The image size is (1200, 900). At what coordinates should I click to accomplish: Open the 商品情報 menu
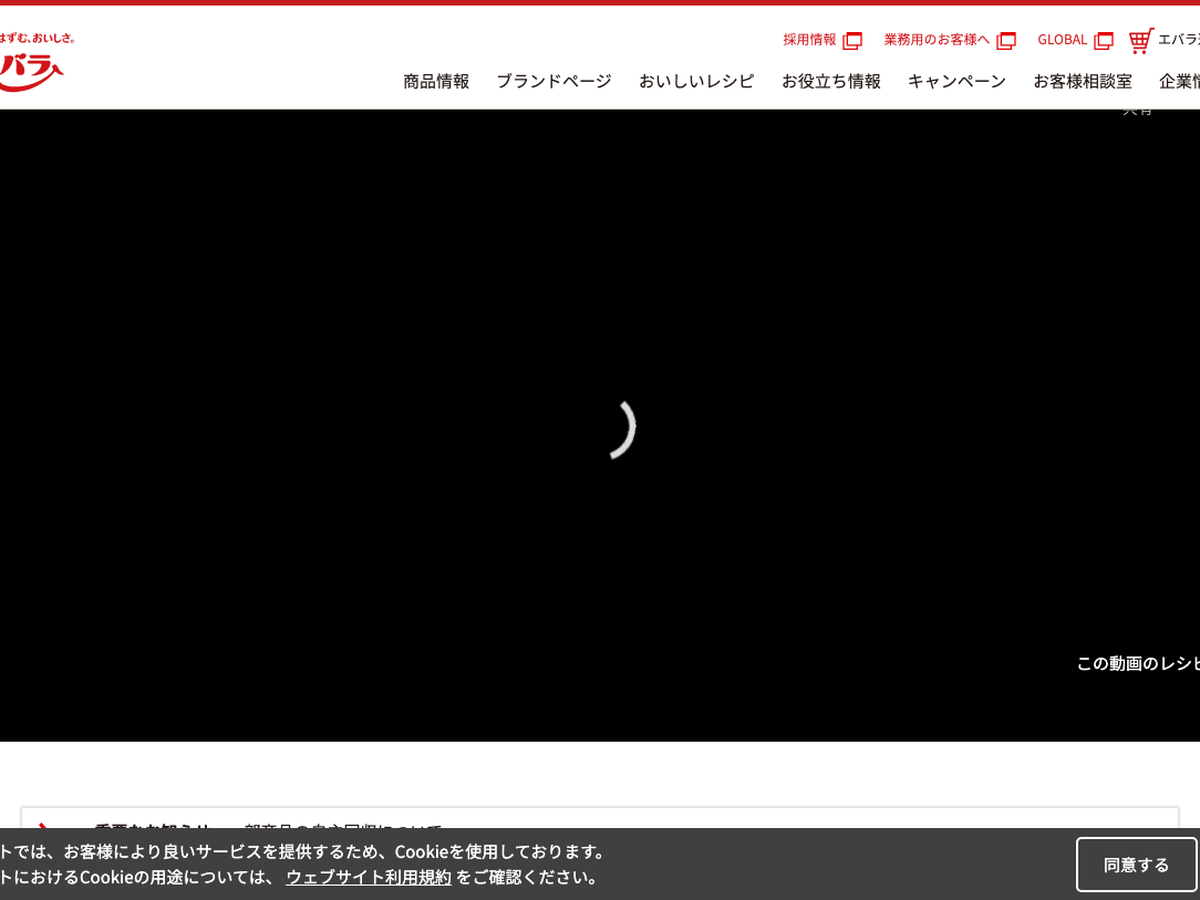click(436, 82)
